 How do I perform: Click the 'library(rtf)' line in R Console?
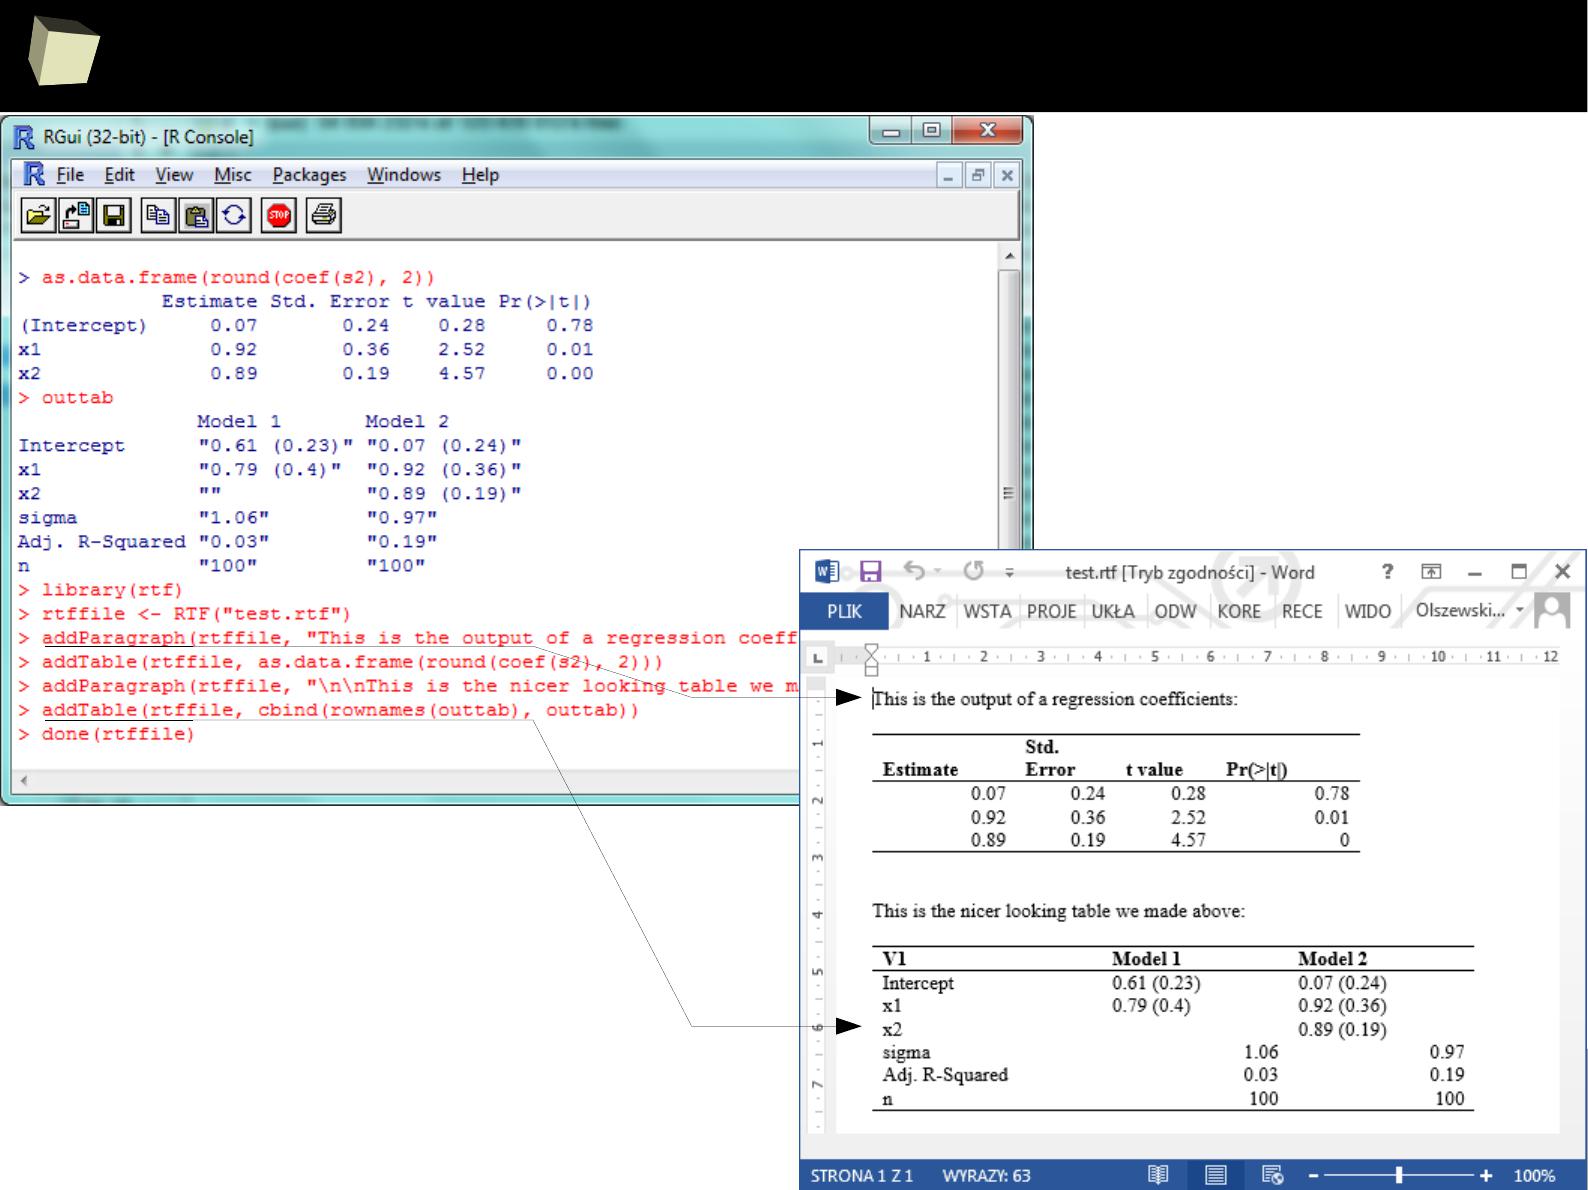[x=112, y=590]
